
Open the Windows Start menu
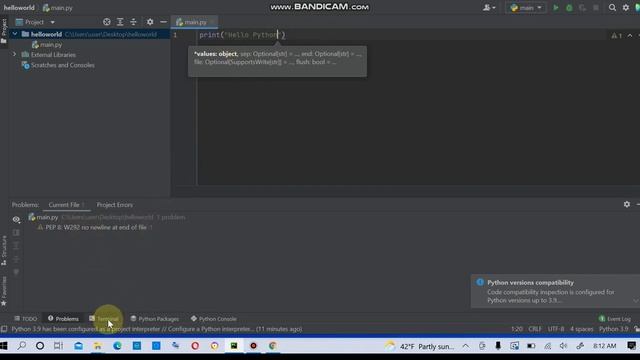point(4,346)
